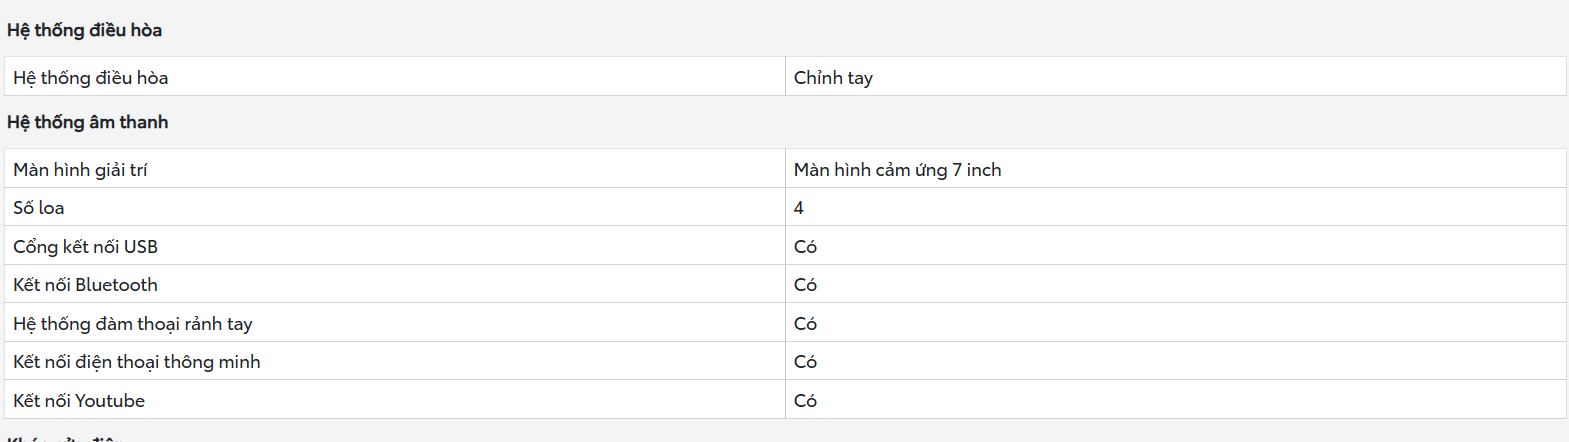Click 'Có' value for smartphone connection row

pyautogui.click(x=805, y=362)
